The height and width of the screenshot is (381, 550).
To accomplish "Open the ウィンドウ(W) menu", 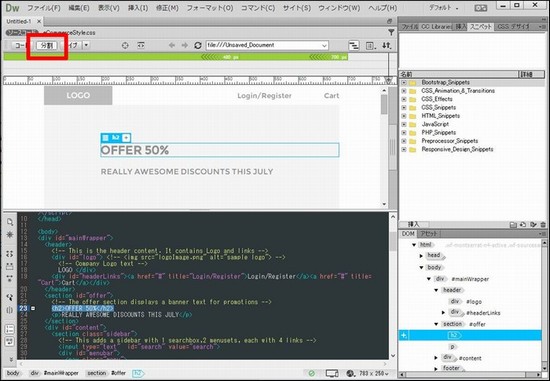I will pyautogui.click(x=339, y=8).
